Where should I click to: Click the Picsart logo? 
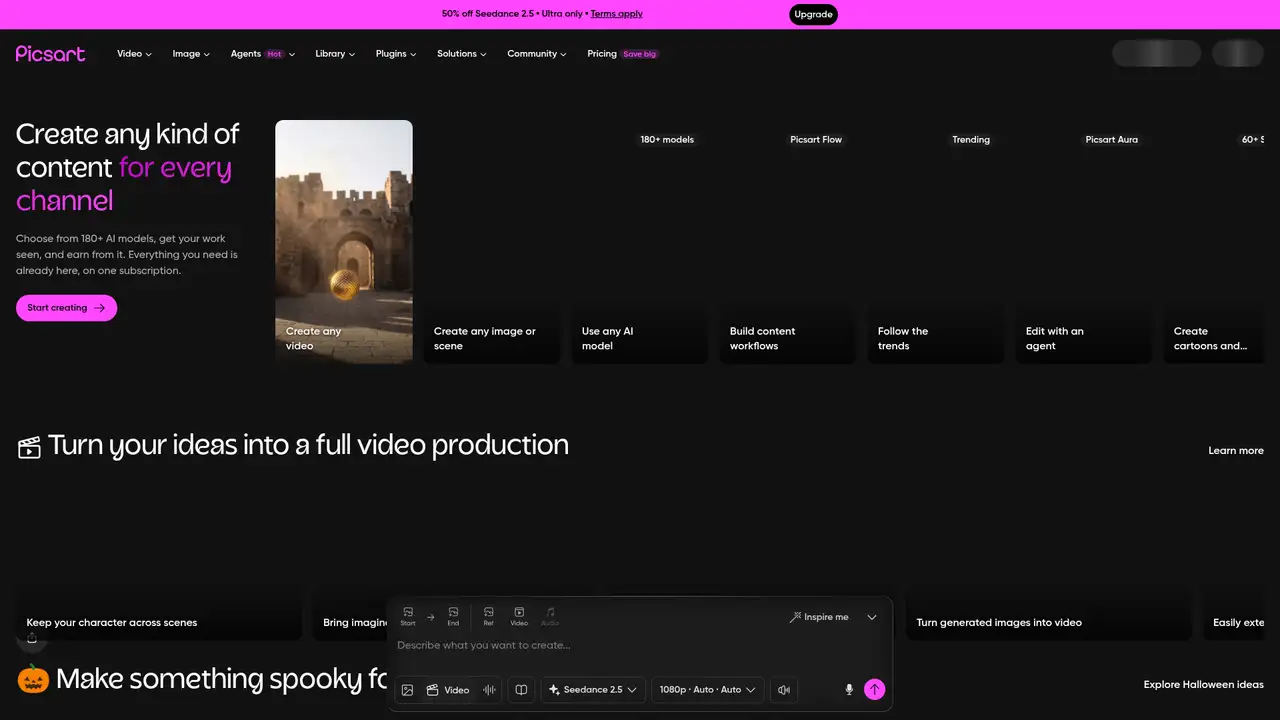[50, 53]
